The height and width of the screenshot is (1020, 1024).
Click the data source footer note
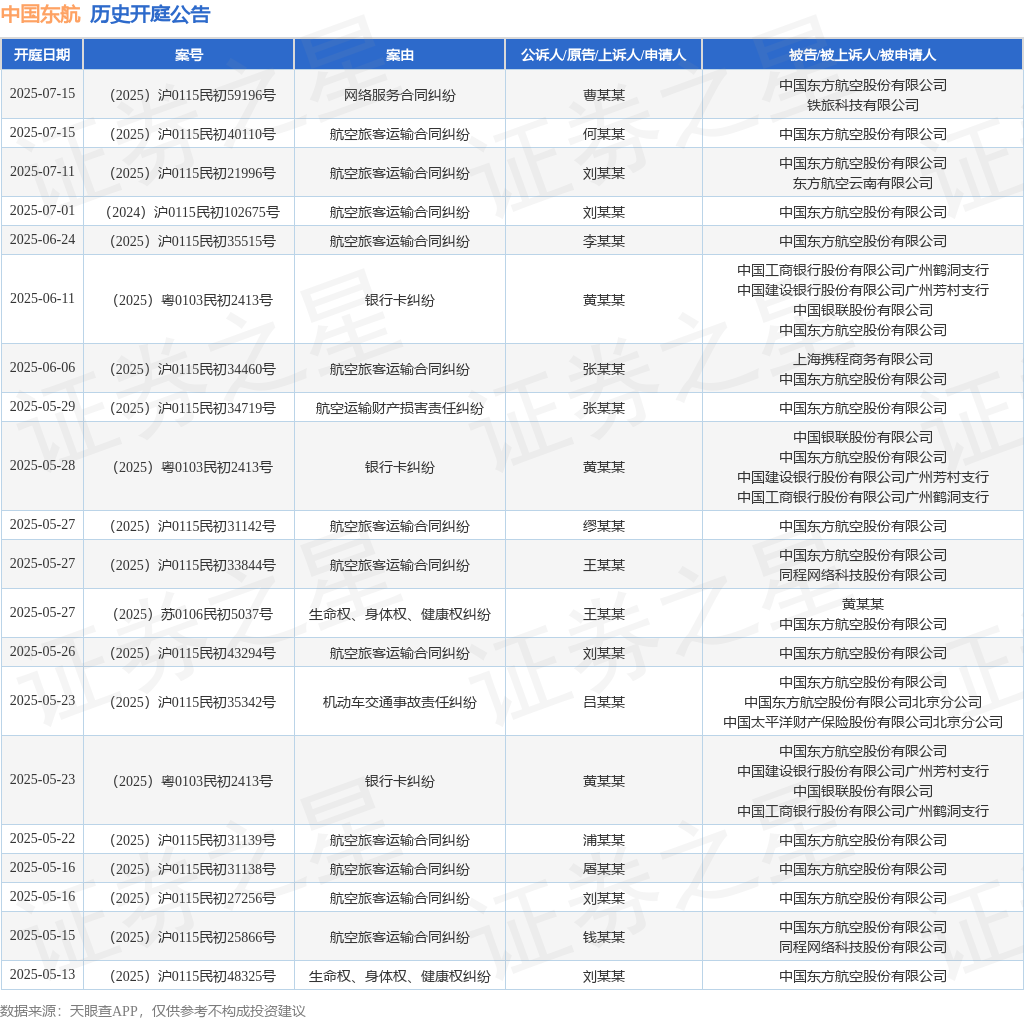[153, 1011]
